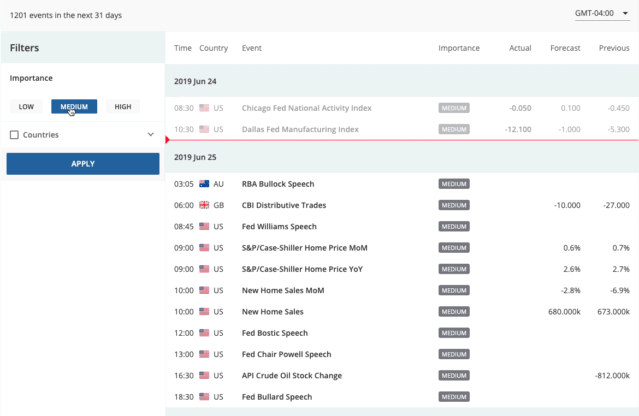639x416 pixels.
Task: Open the Dallas Fed Manufacturing Index event
Action: tap(300, 129)
